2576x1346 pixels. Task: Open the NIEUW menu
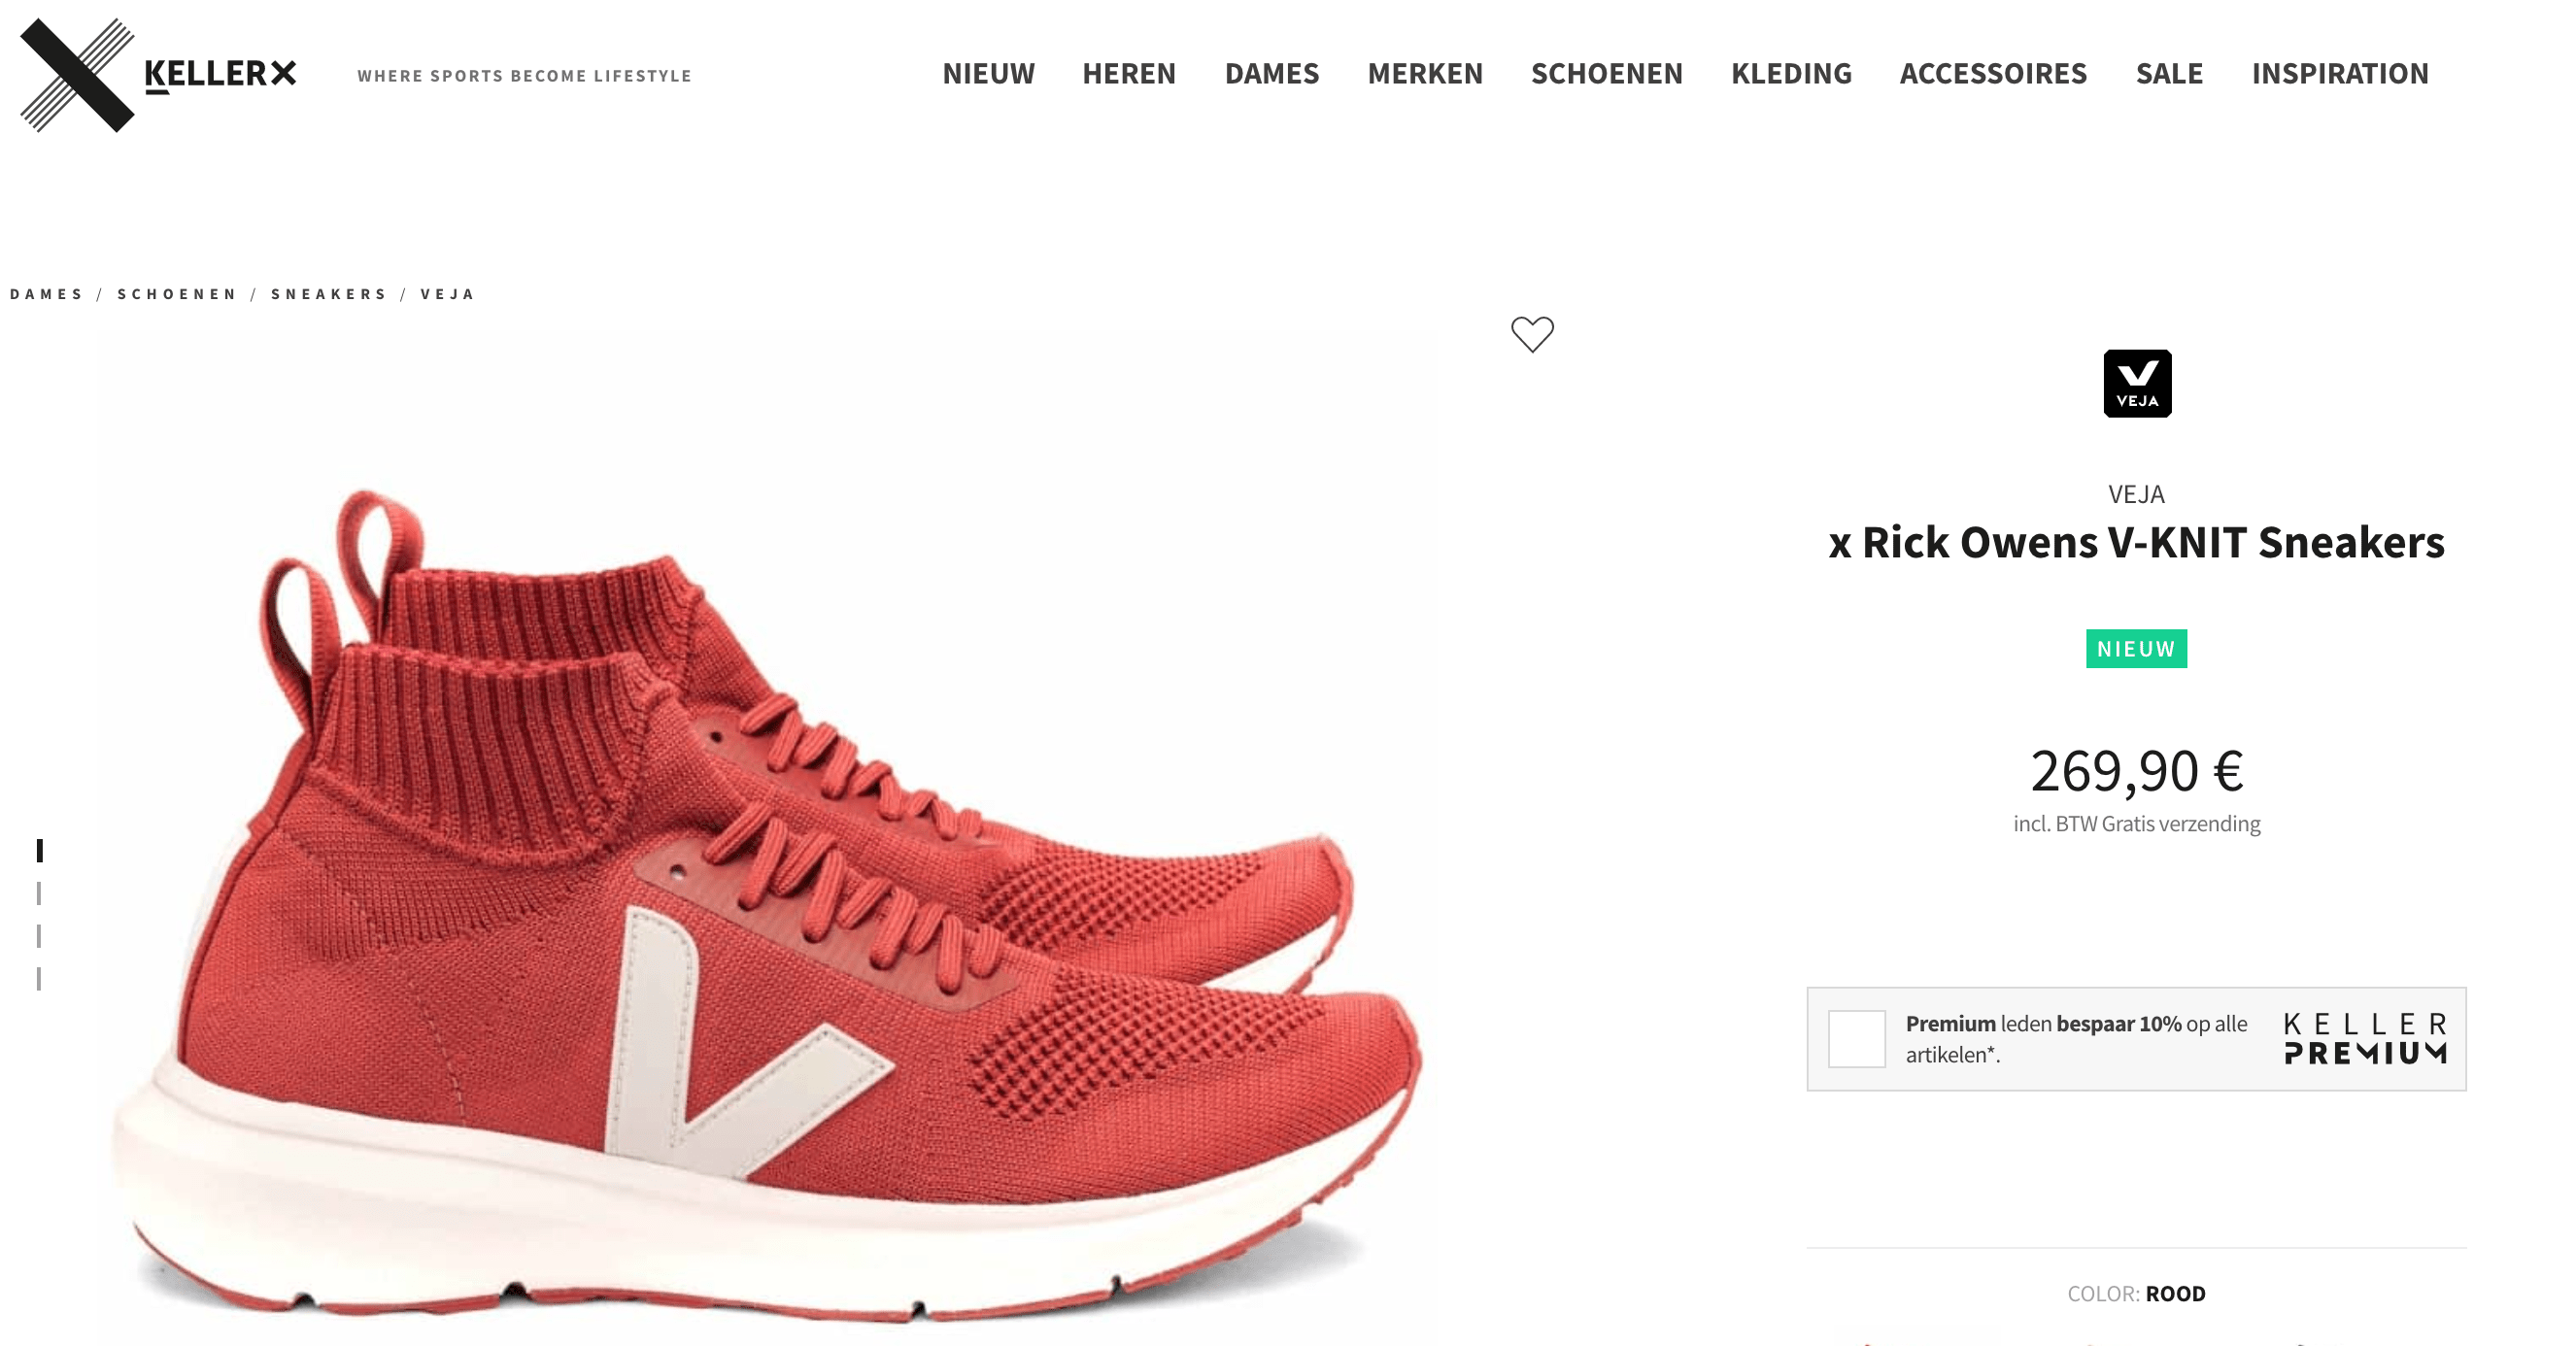[988, 74]
